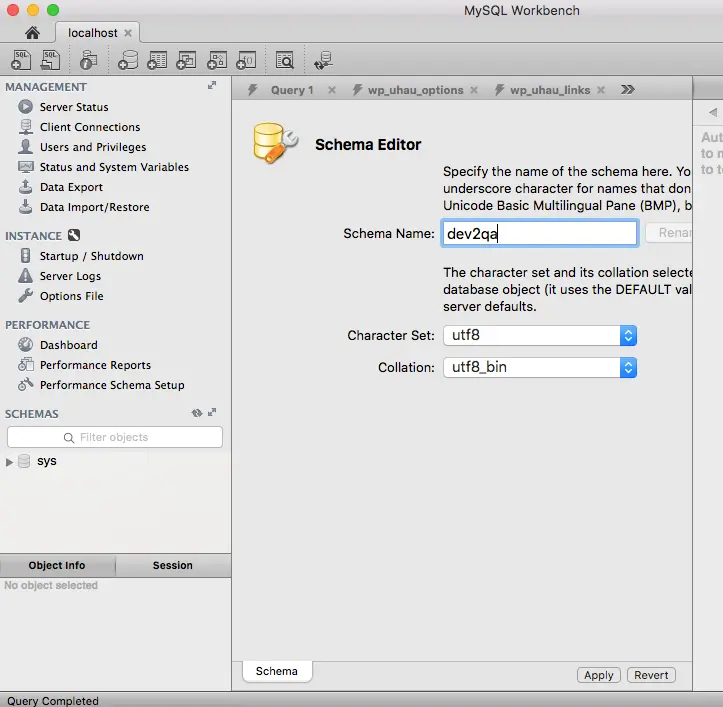Switch to the Query 1 tab
This screenshot has width=723, height=707.
tap(291, 90)
